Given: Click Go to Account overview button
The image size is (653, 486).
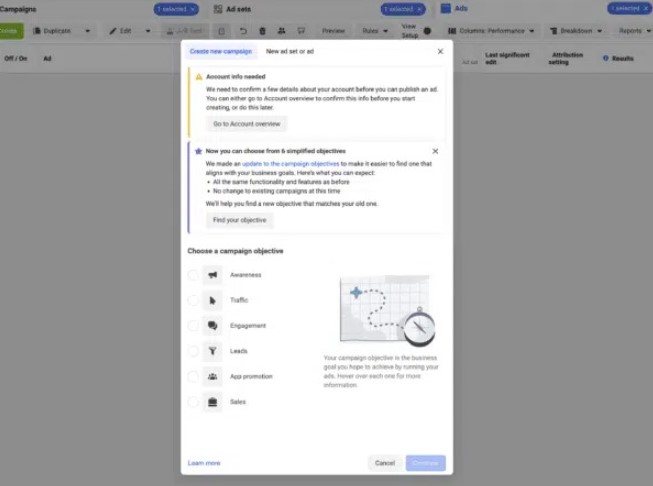Looking at the screenshot, I should [247, 124].
